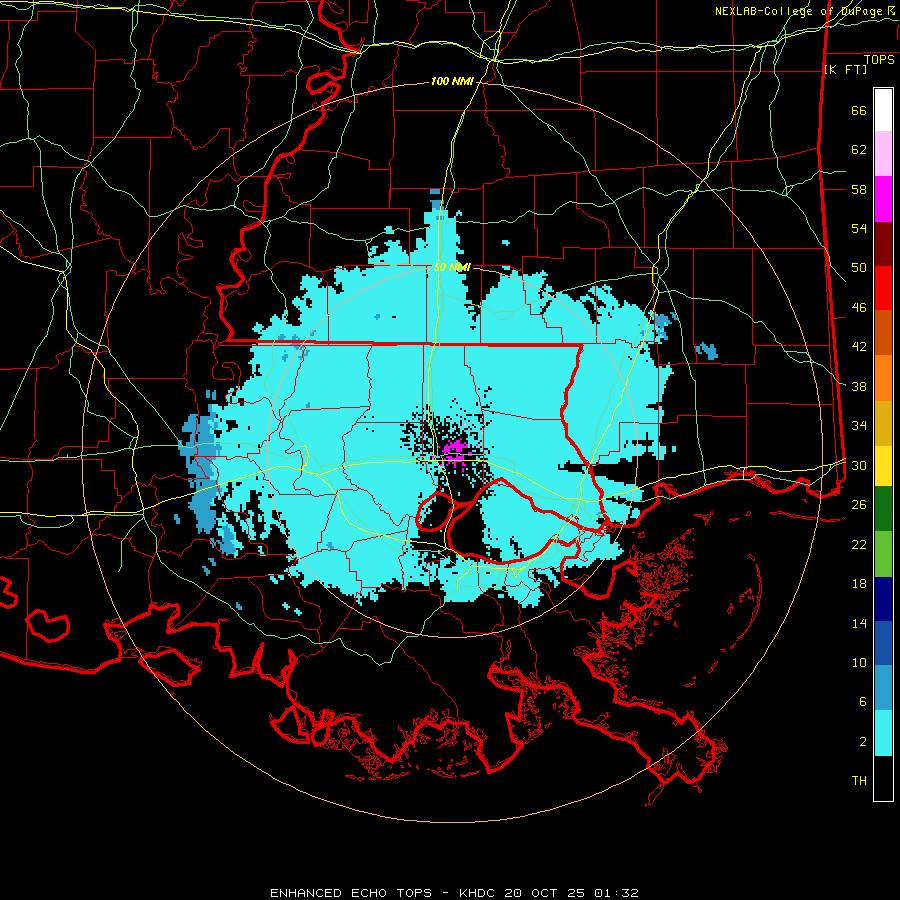This screenshot has width=900, height=900.
Task: Click the '50 NMI' range ring label
Action: (452, 267)
